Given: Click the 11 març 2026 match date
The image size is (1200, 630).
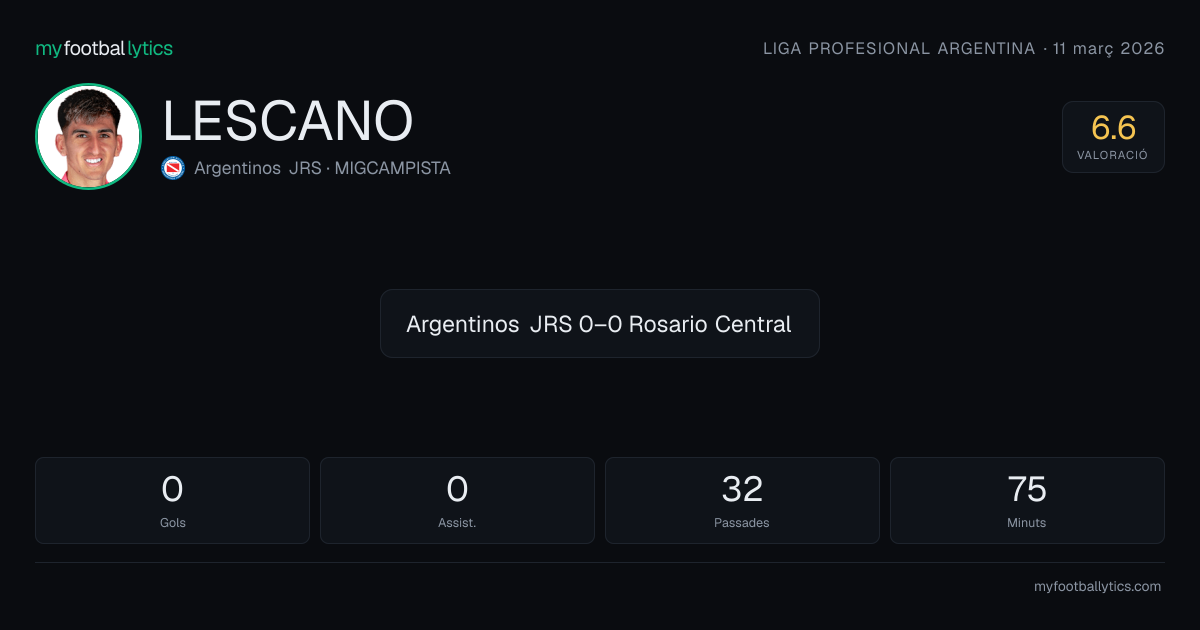Looking at the screenshot, I should [x=1108, y=48].
